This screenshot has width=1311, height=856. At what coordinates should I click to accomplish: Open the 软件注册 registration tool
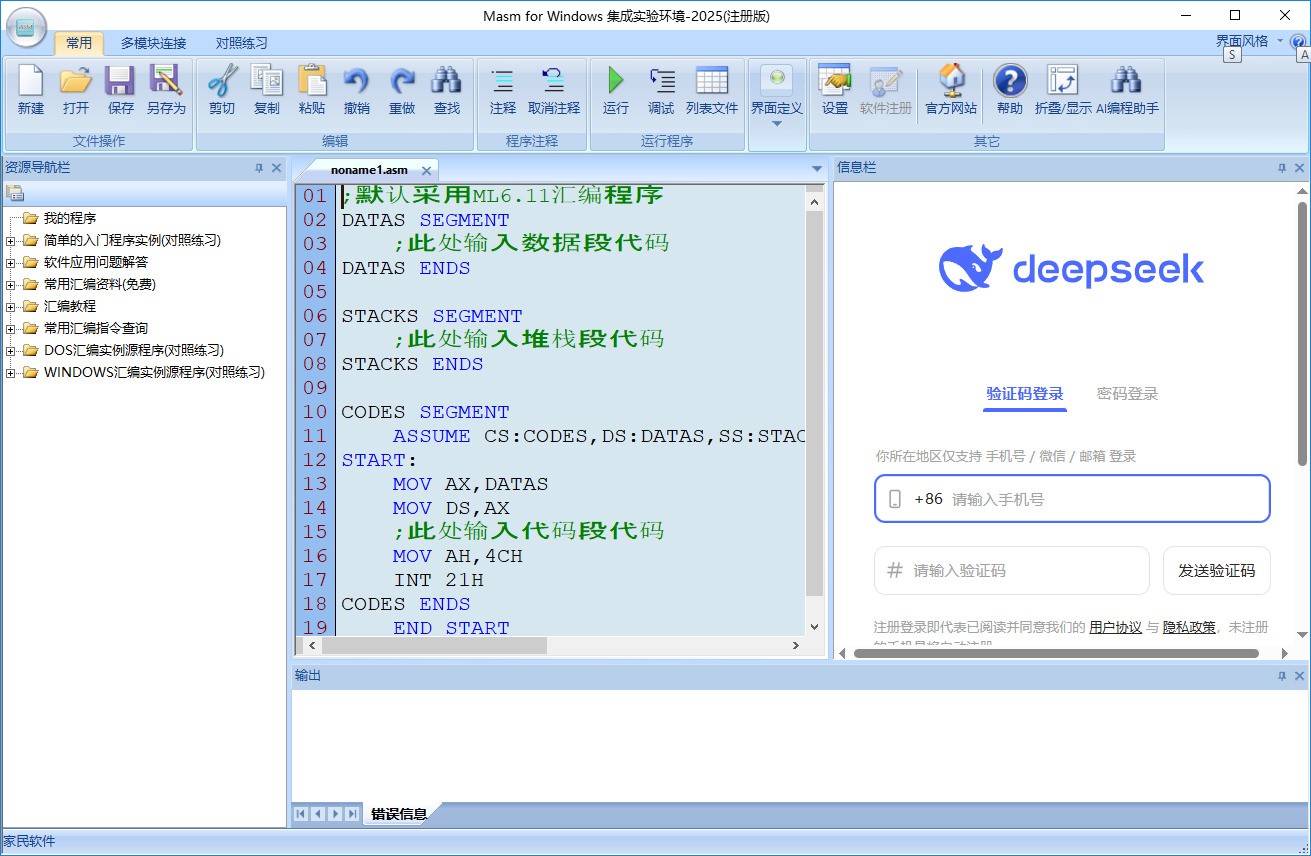pyautogui.click(x=883, y=90)
